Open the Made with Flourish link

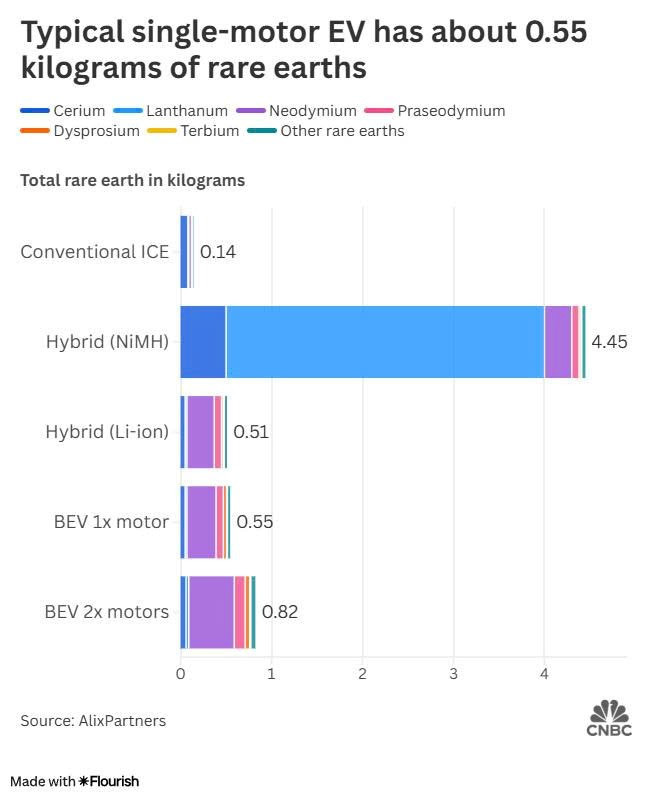[x=75, y=782]
